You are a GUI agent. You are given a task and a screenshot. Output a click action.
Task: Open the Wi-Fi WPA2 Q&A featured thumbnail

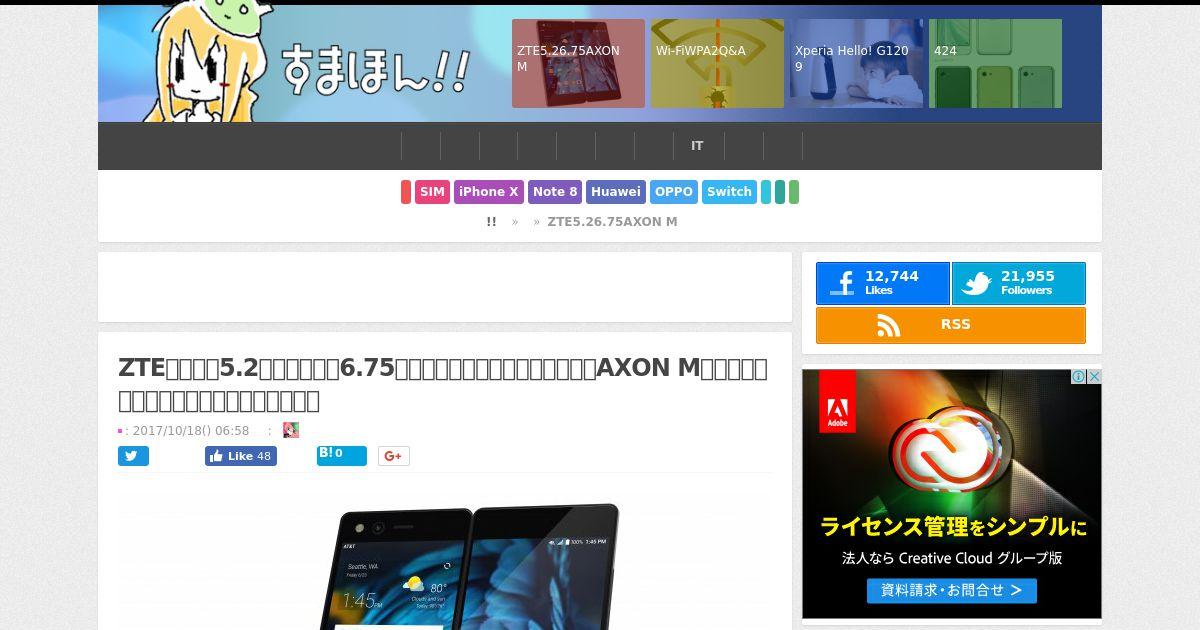click(717, 63)
